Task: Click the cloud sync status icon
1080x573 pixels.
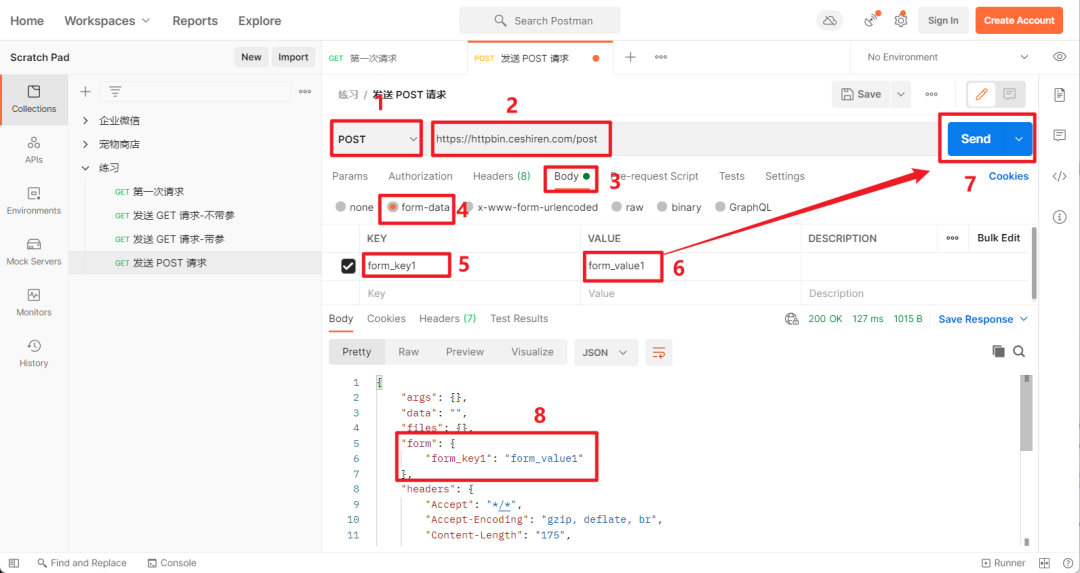Action: (x=830, y=21)
